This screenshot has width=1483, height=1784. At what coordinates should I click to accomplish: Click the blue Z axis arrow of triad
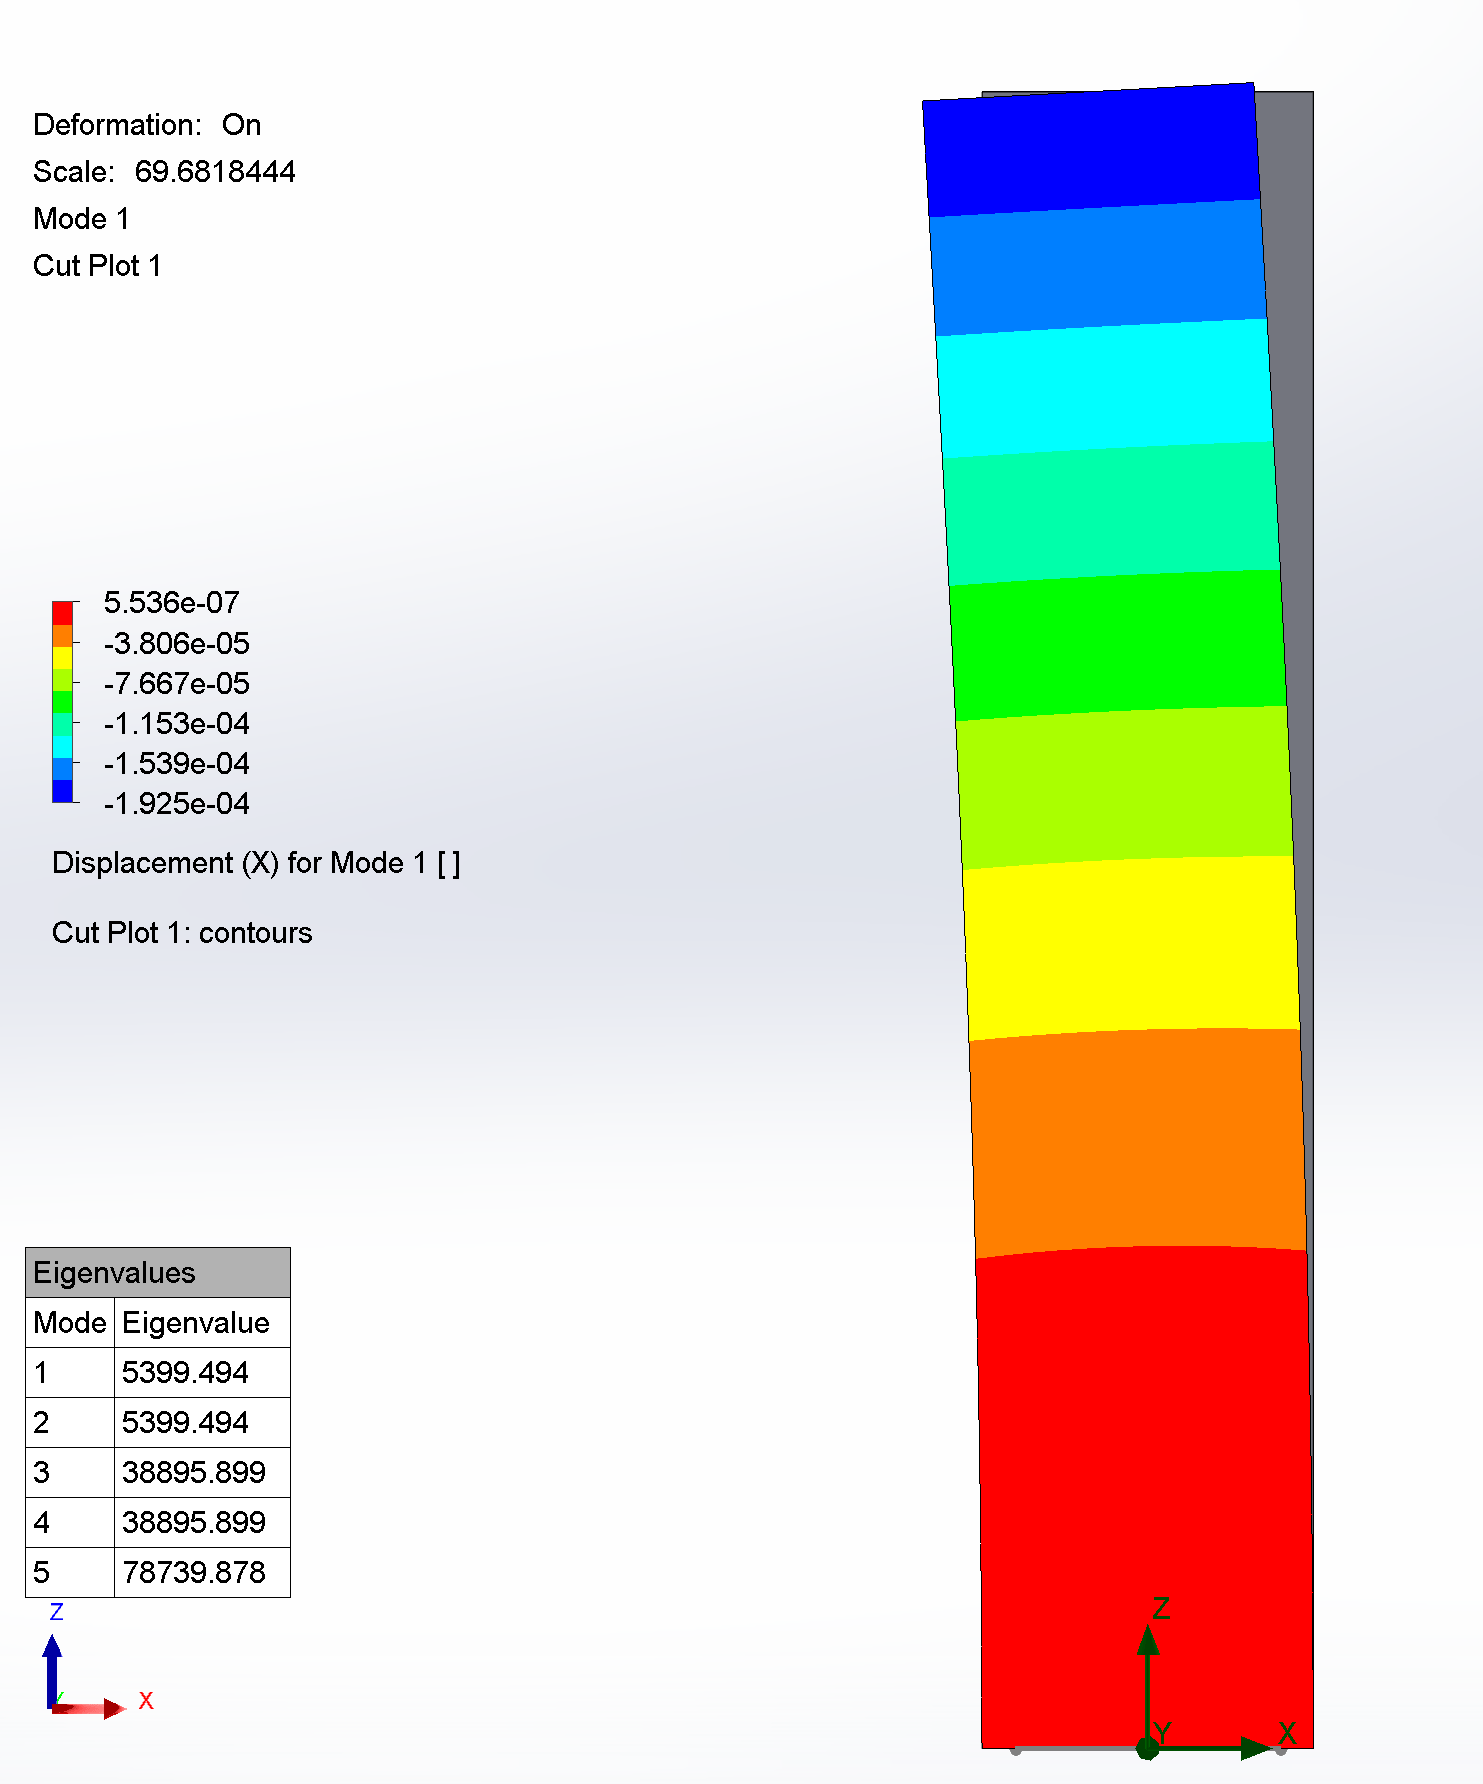tap(52, 1670)
